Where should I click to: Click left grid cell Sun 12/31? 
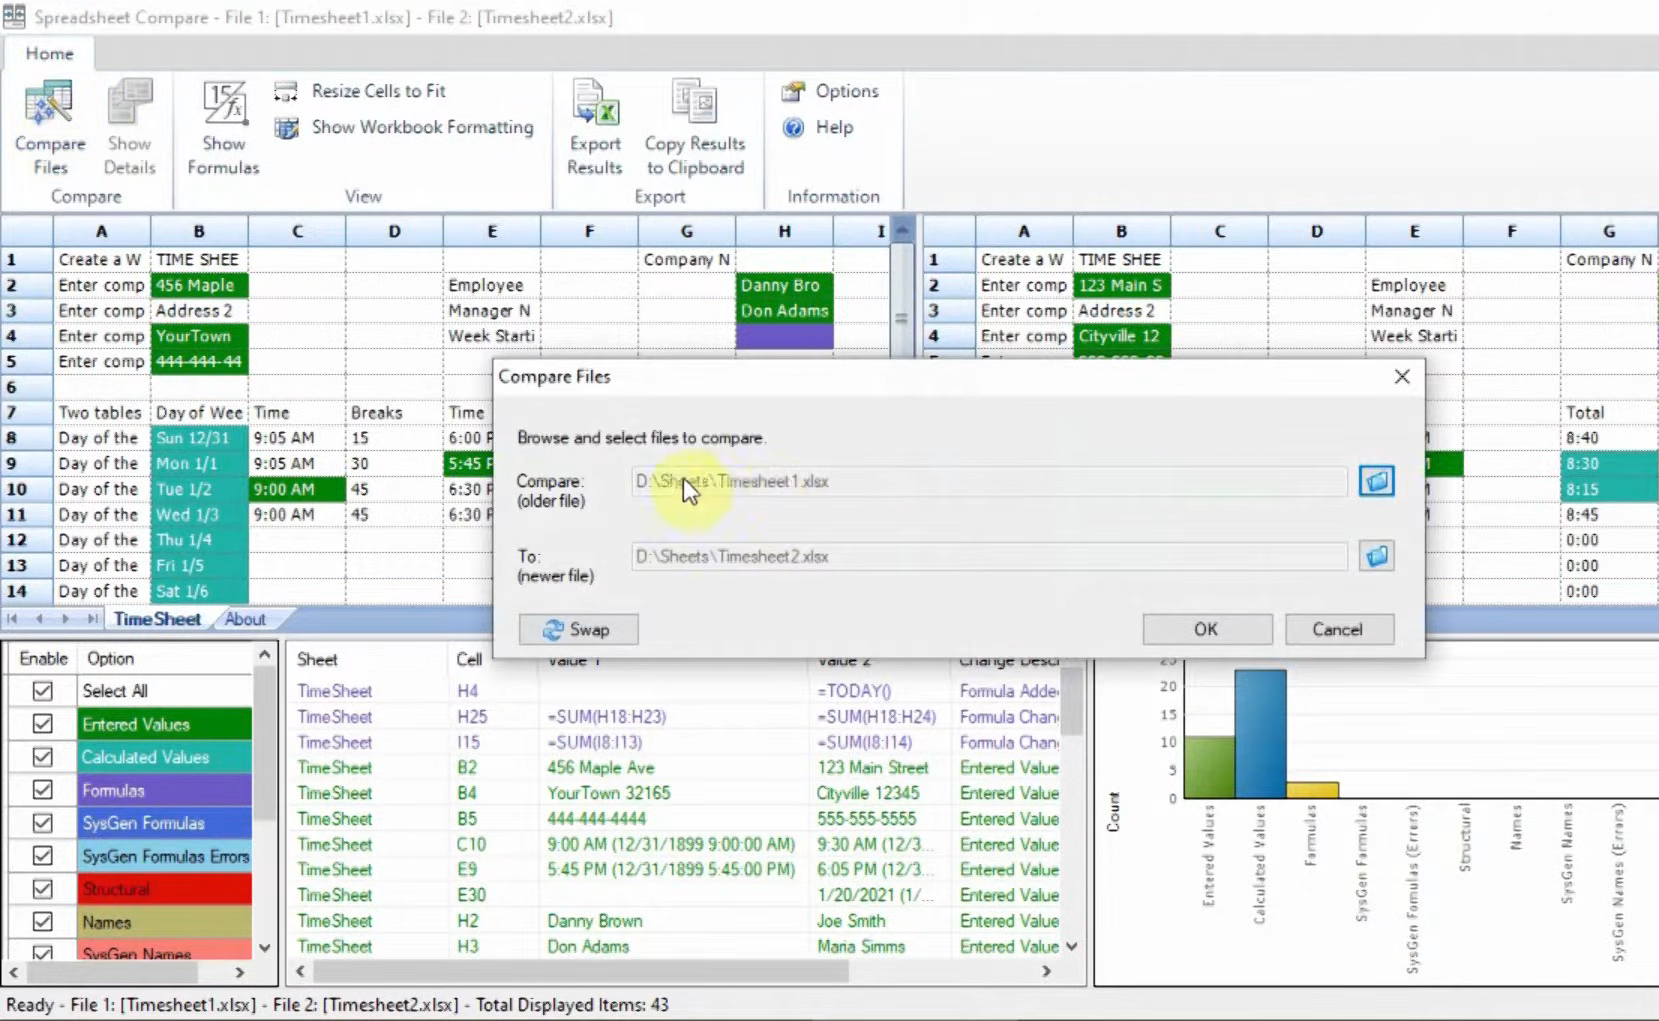coord(199,438)
